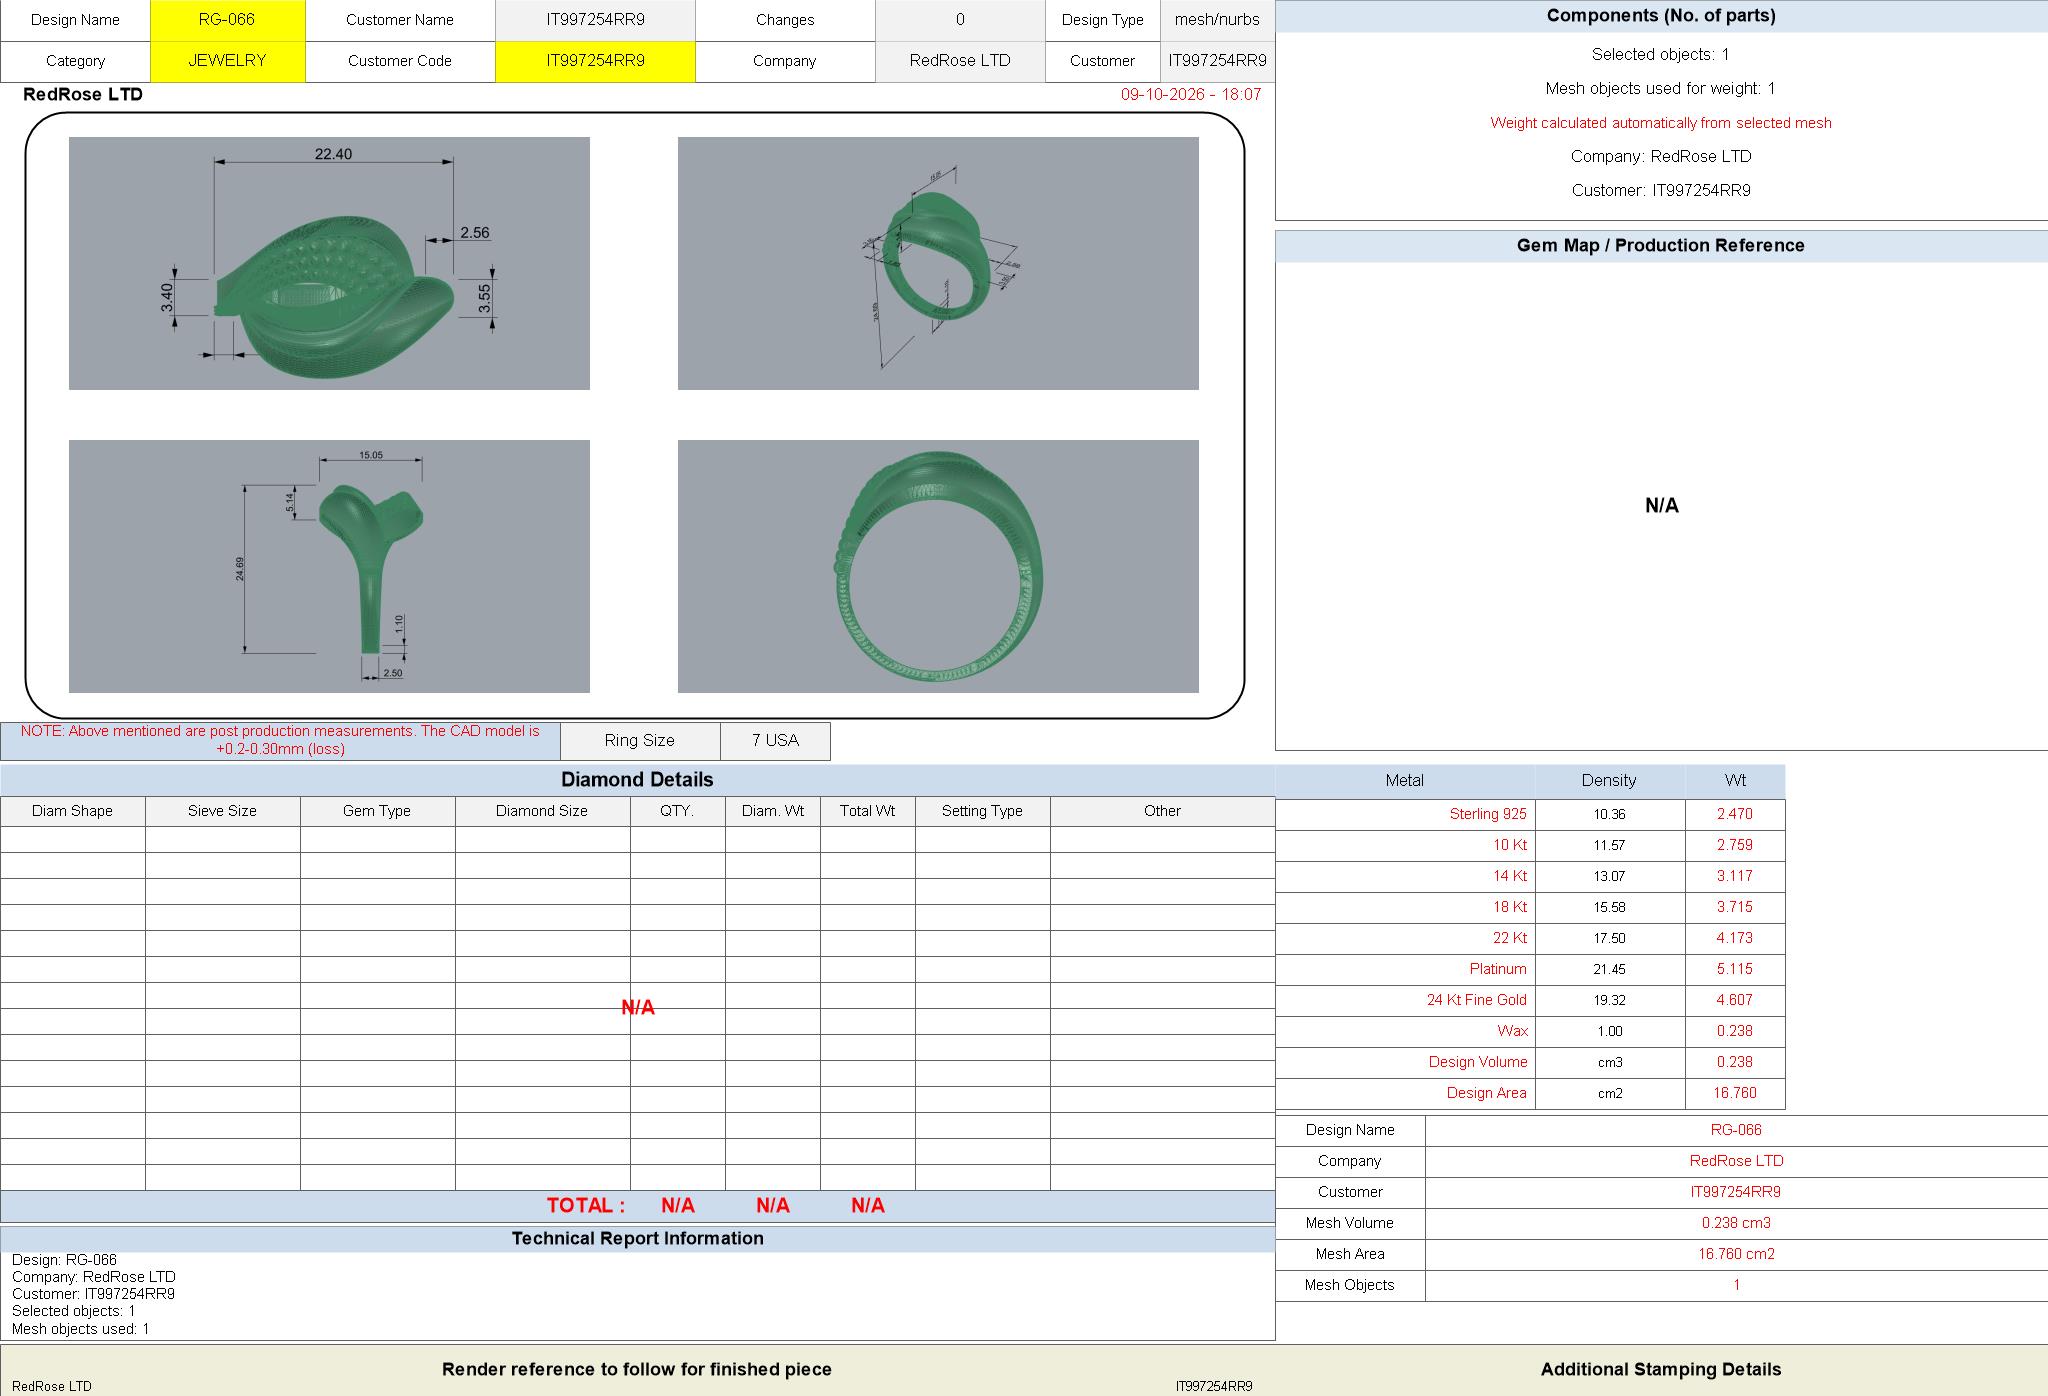
Task: Click the Wax weight value 0.238
Action: 1735,1031
